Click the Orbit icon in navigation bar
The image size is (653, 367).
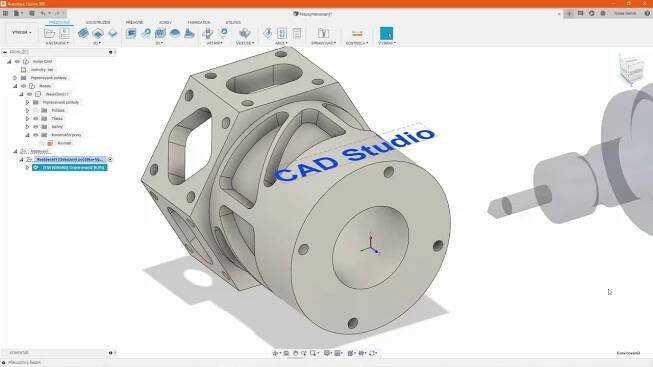coord(276,353)
